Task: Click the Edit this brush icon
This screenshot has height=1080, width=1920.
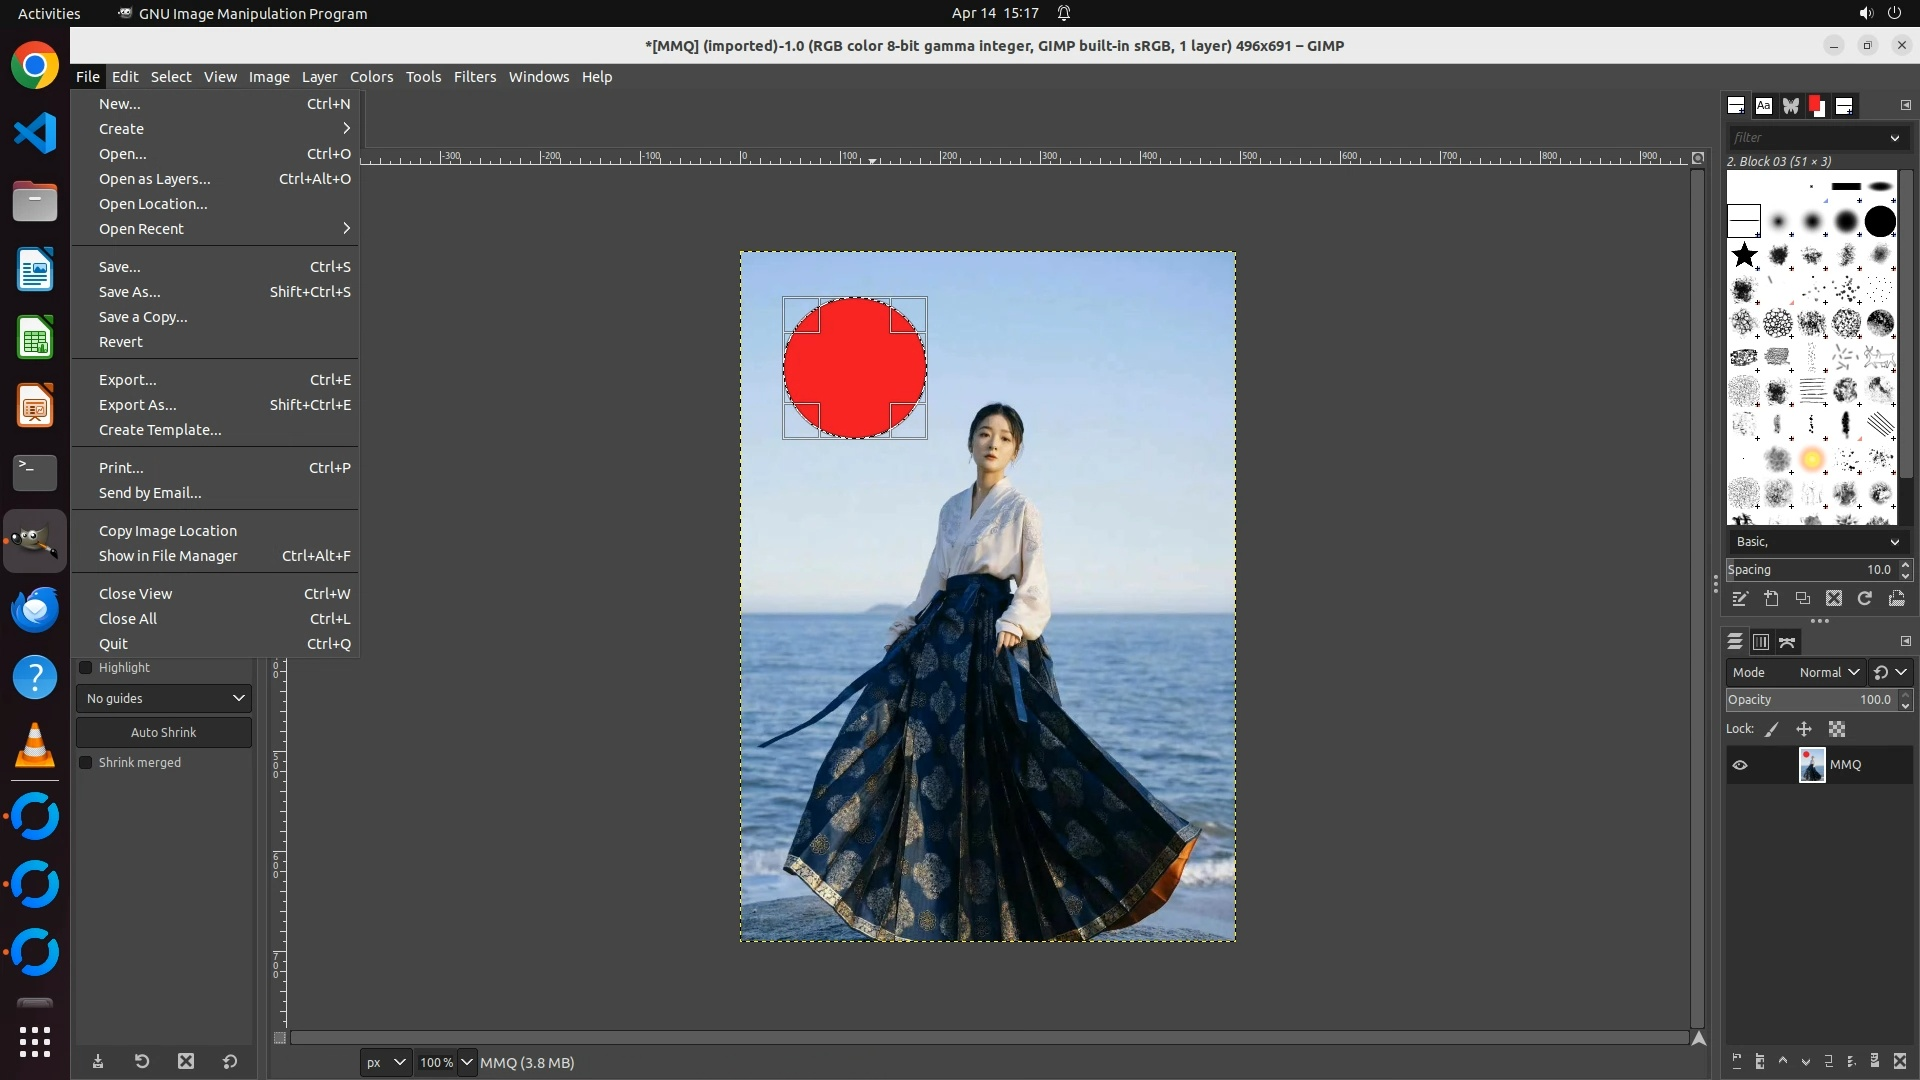Action: pos(1740,599)
